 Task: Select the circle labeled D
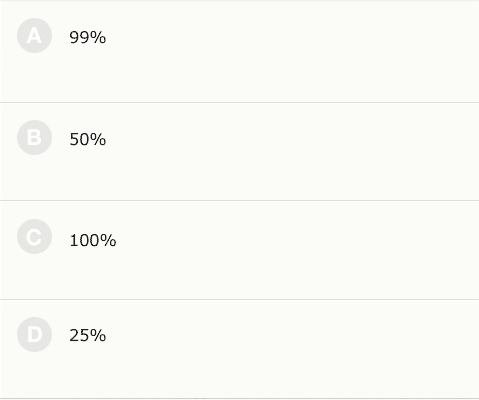point(34,334)
